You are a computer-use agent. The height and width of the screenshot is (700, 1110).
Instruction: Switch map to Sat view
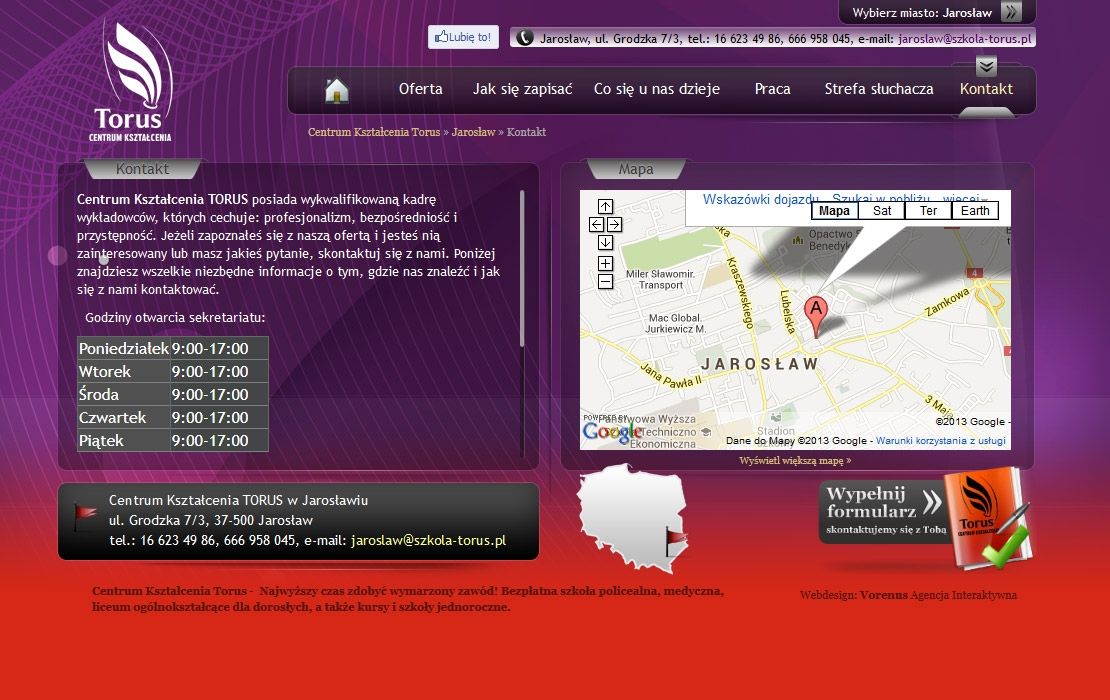click(881, 211)
